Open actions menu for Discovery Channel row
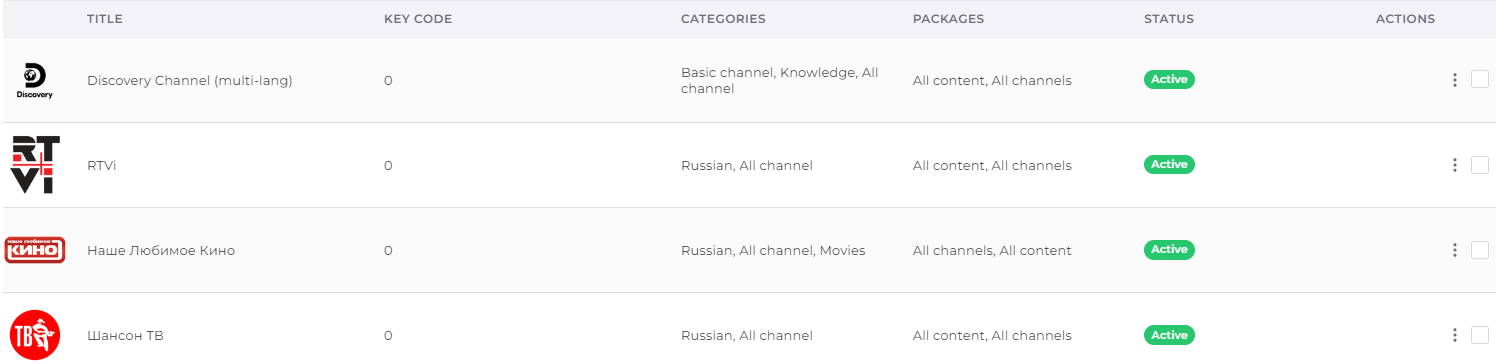This screenshot has height=364, width=1496. click(1455, 80)
